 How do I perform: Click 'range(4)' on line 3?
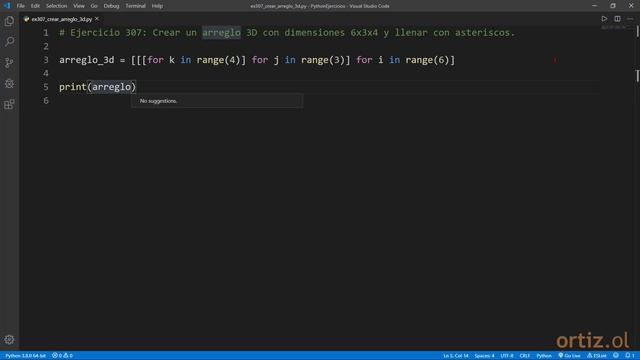tap(218, 60)
